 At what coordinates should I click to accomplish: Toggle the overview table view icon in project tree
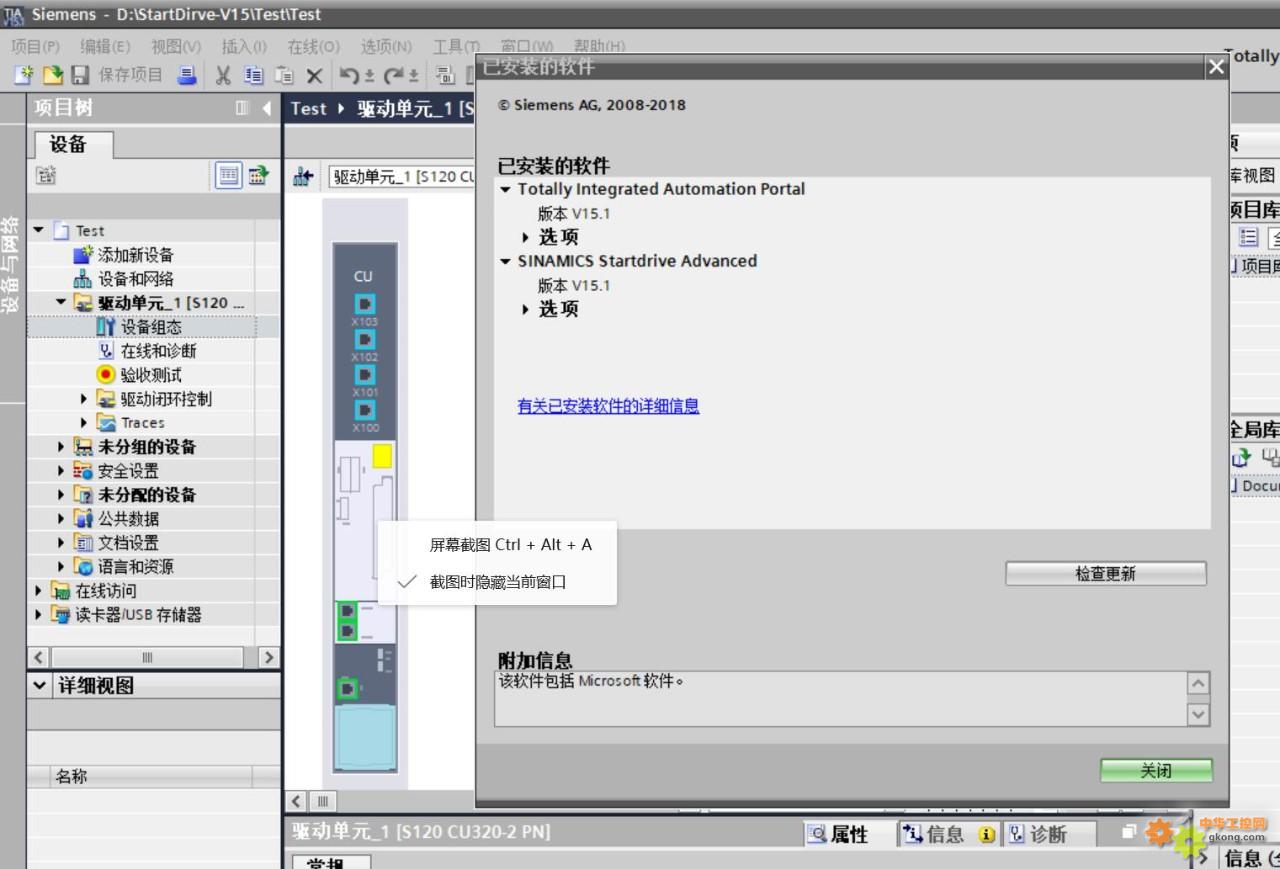click(228, 176)
